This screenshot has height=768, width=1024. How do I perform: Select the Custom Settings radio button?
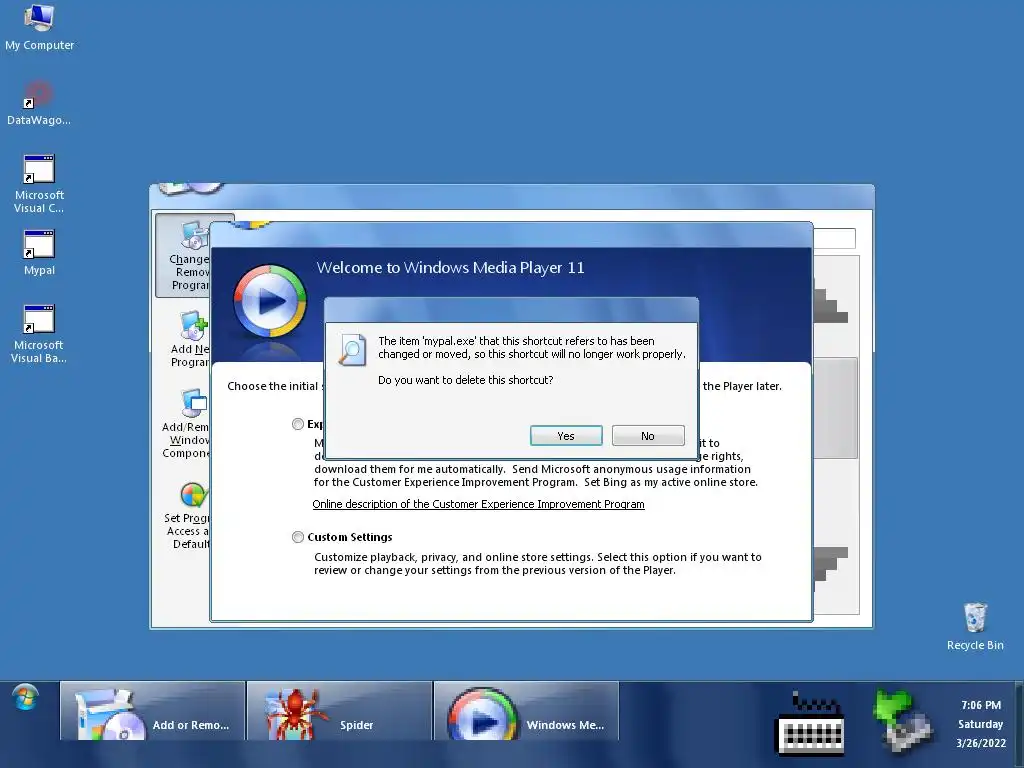click(x=298, y=537)
